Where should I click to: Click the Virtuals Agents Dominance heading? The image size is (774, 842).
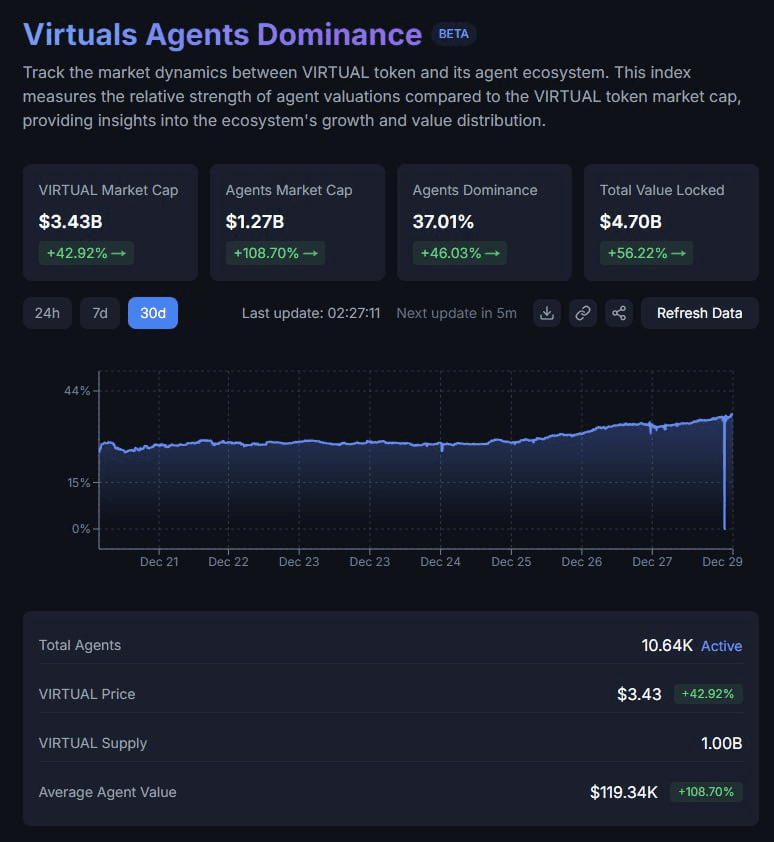(x=222, y=34)
